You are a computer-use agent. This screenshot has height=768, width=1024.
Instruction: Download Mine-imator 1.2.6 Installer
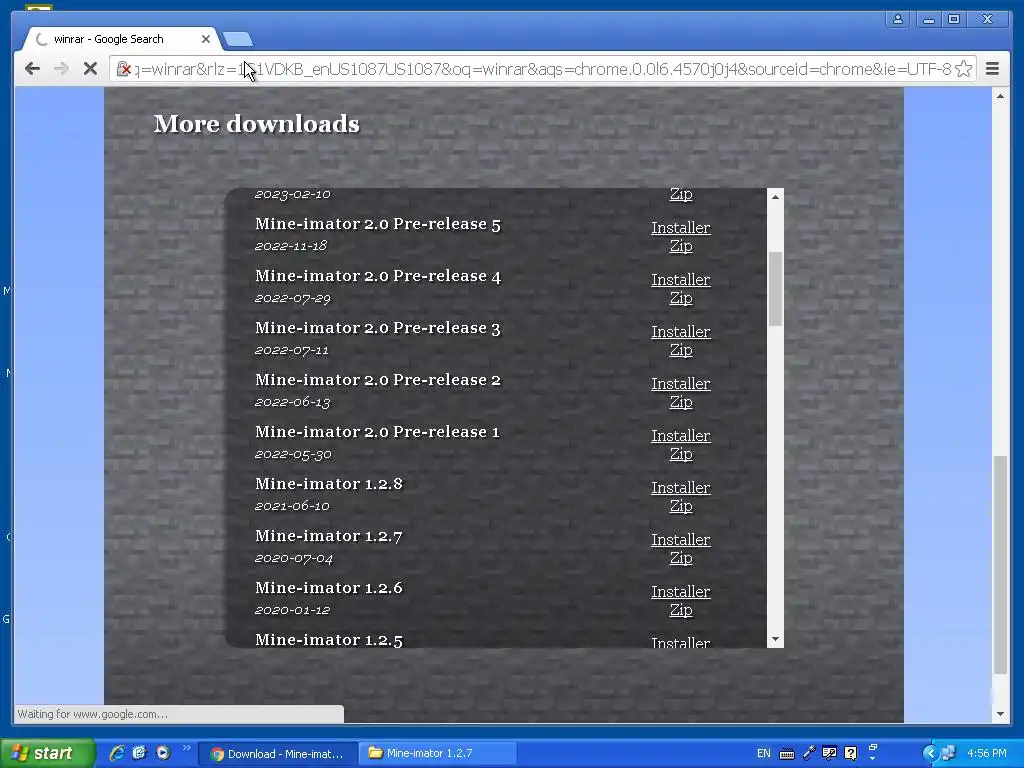pos(680,592)
